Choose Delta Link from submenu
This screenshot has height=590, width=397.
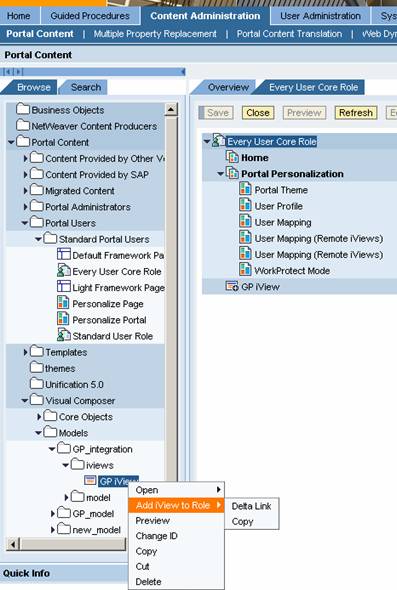(251, 506)
